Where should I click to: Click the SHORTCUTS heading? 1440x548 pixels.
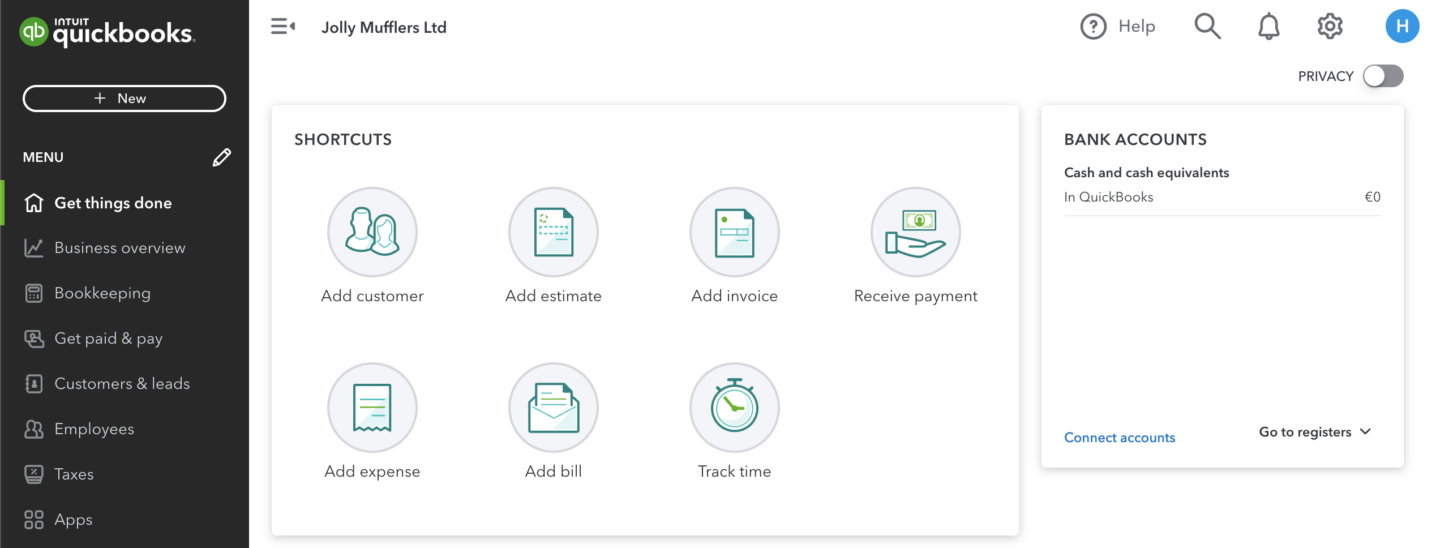(343, 140)
